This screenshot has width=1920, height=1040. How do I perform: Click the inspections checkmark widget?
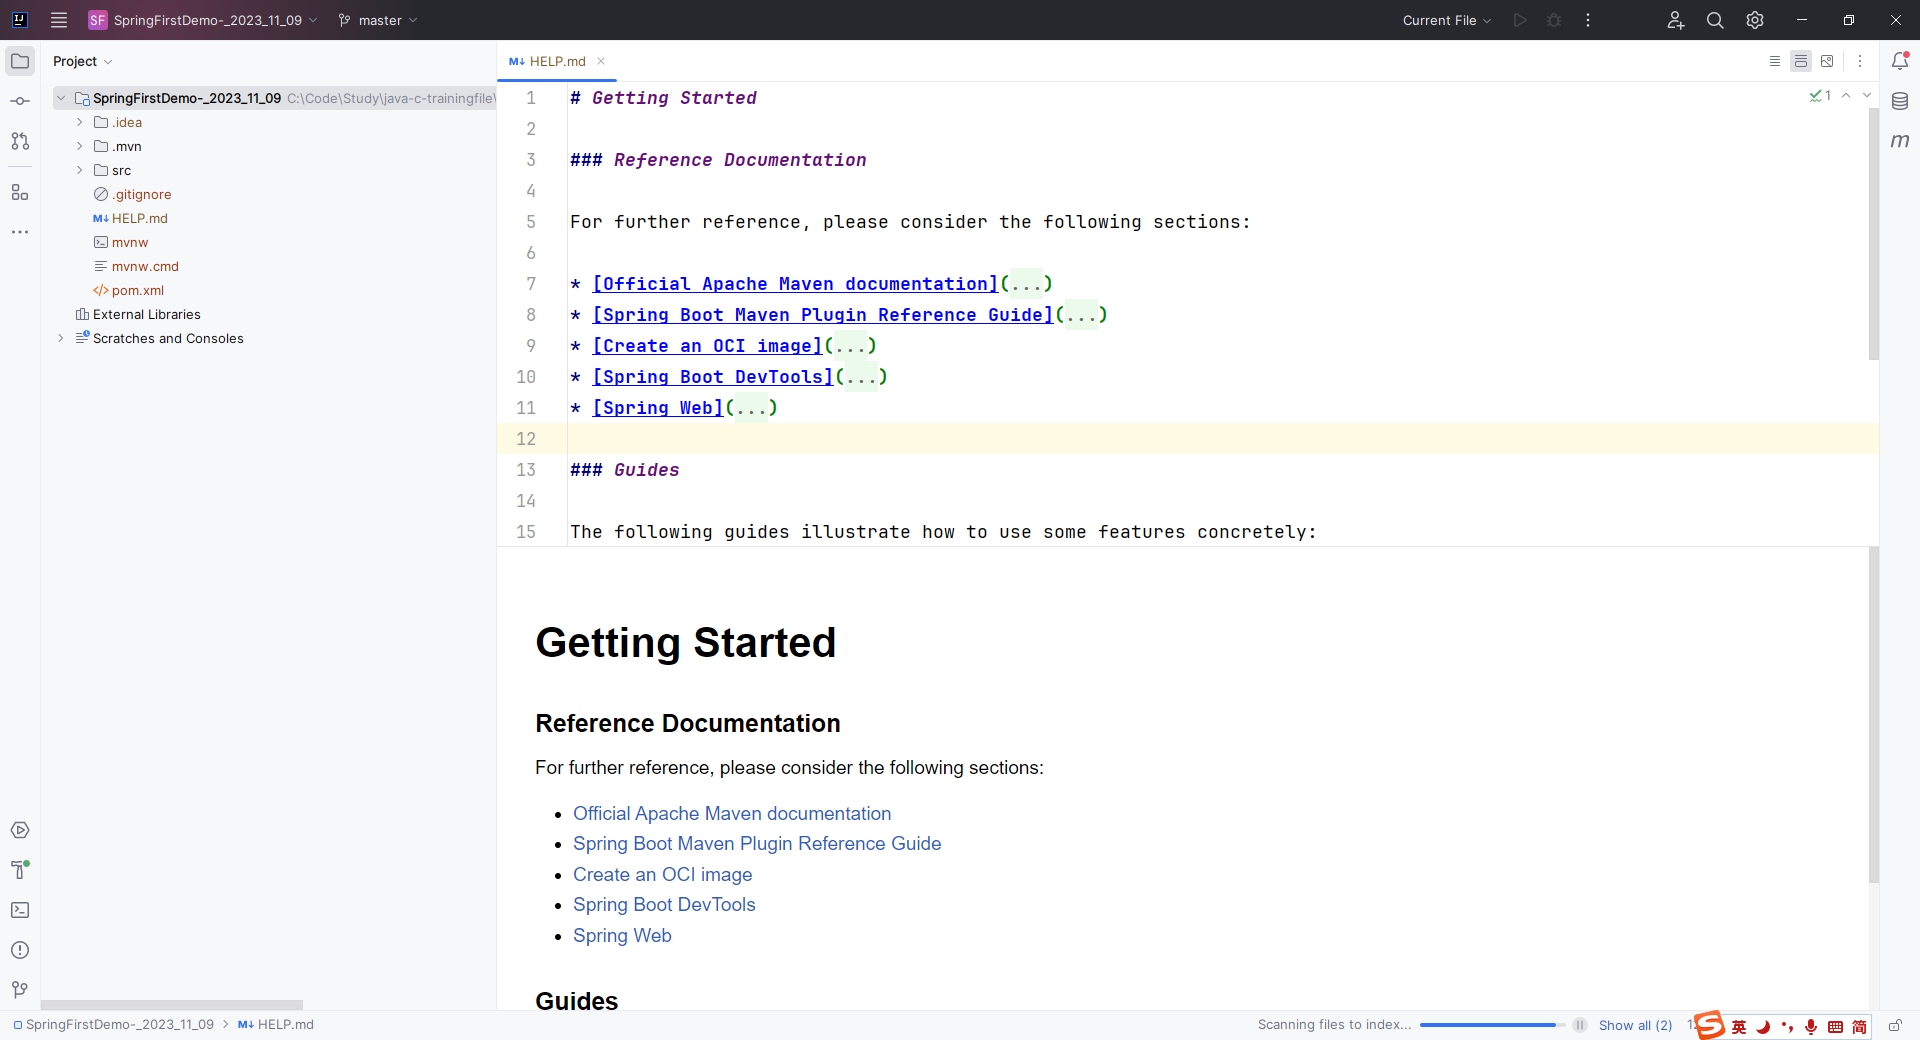pyautogui.click(x=1820, y=96)
